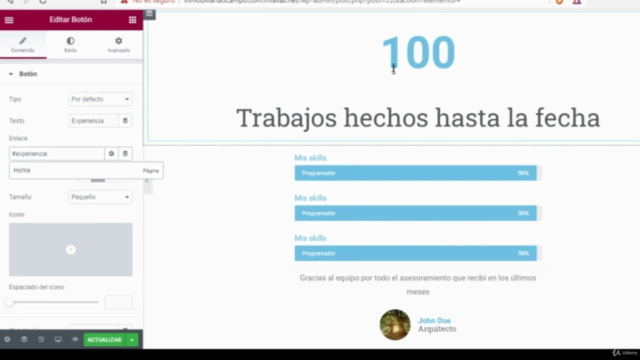Click the browser address bar

point(322,2)
